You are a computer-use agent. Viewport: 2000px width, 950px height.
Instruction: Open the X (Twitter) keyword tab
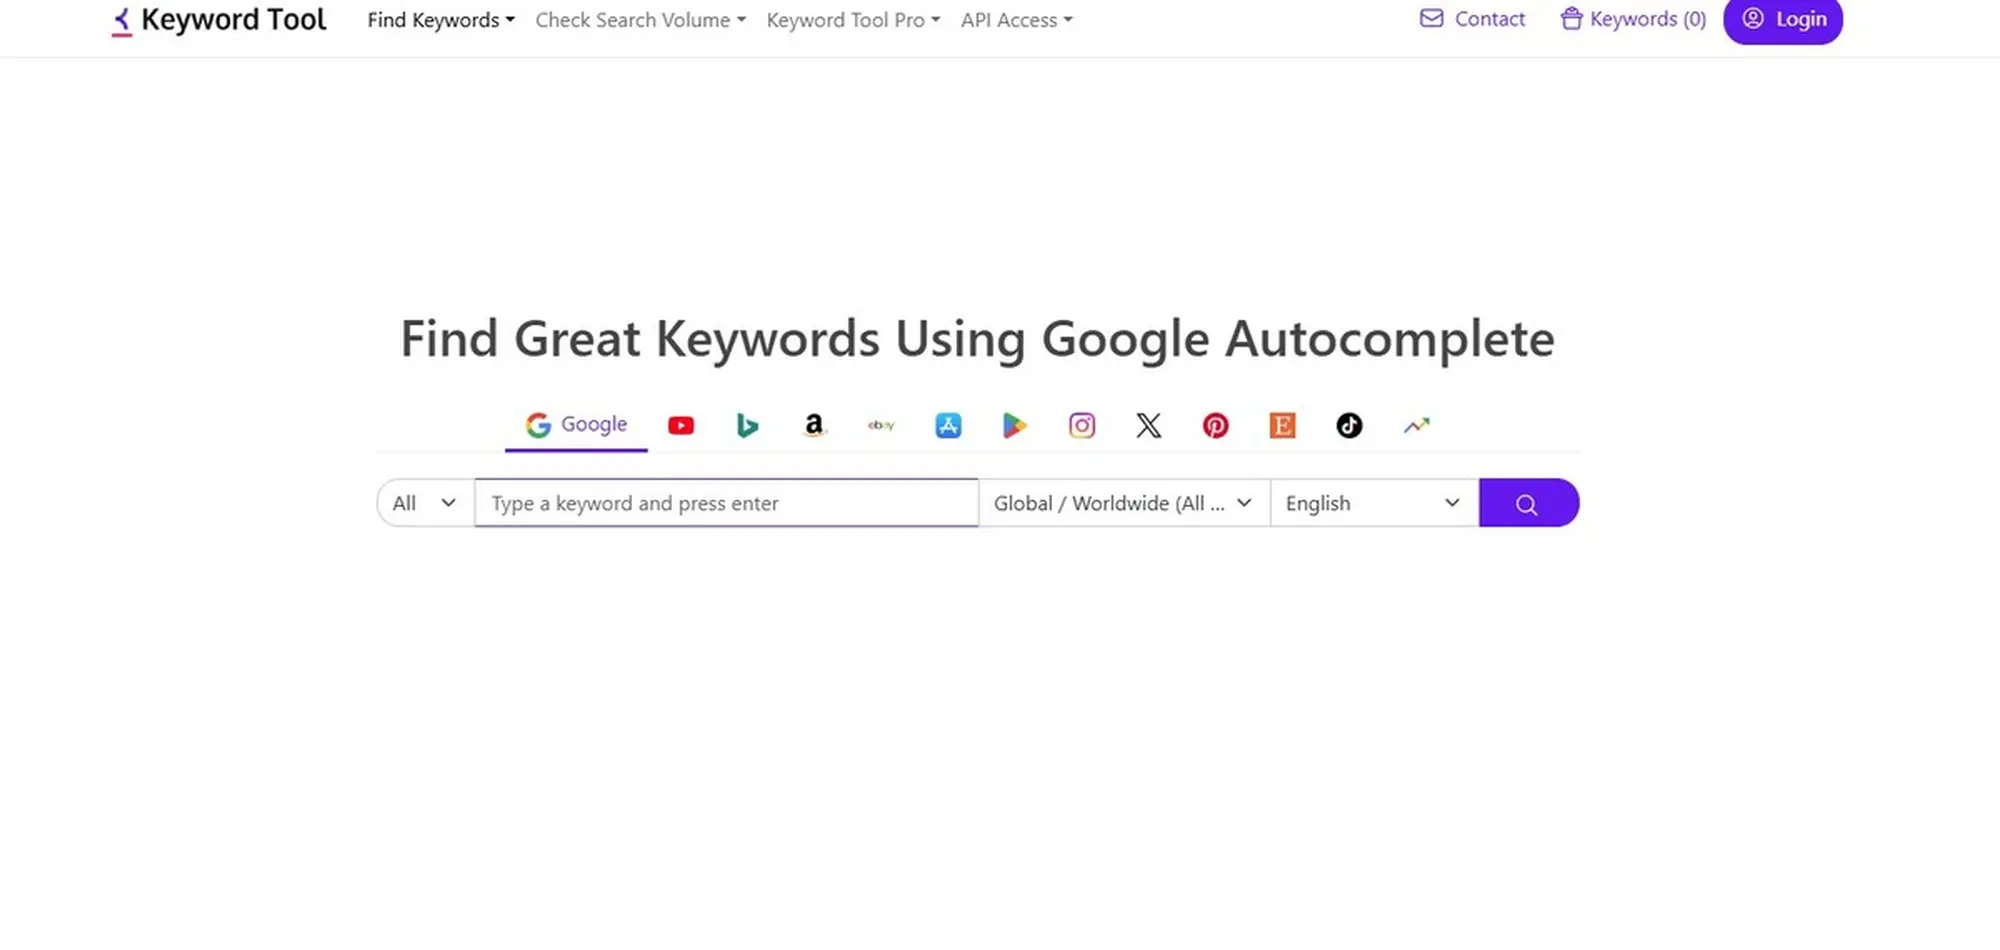pyautogui.click(x=1149, y=426)
